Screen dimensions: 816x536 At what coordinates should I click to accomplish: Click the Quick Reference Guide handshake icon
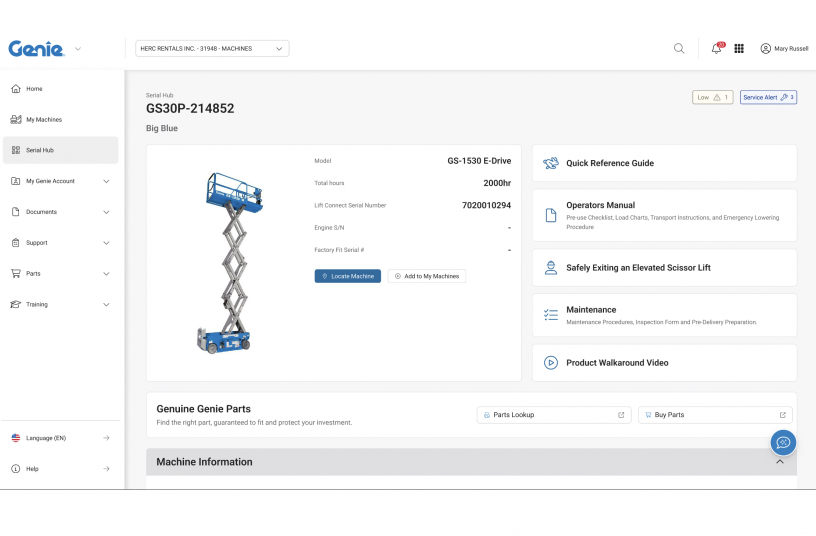tap(550, 163)
